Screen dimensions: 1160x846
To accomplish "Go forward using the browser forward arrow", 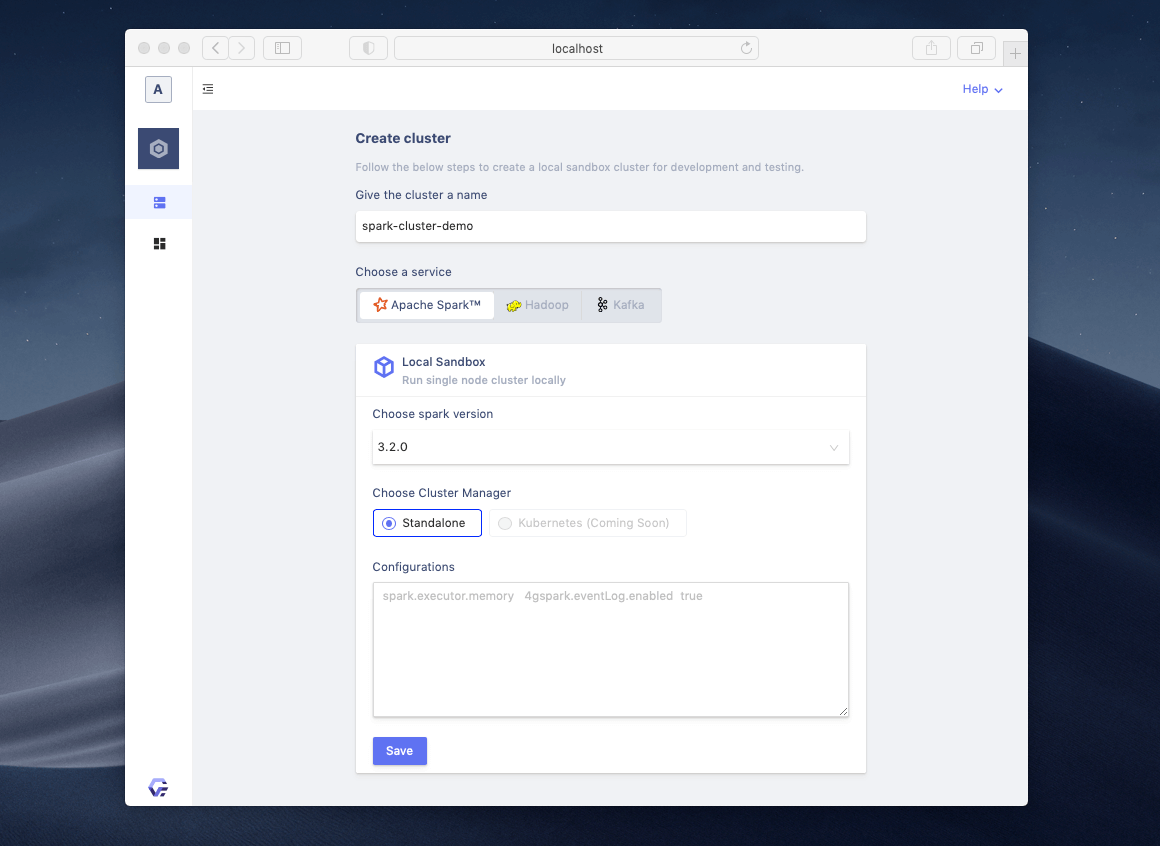I will 241,48.
